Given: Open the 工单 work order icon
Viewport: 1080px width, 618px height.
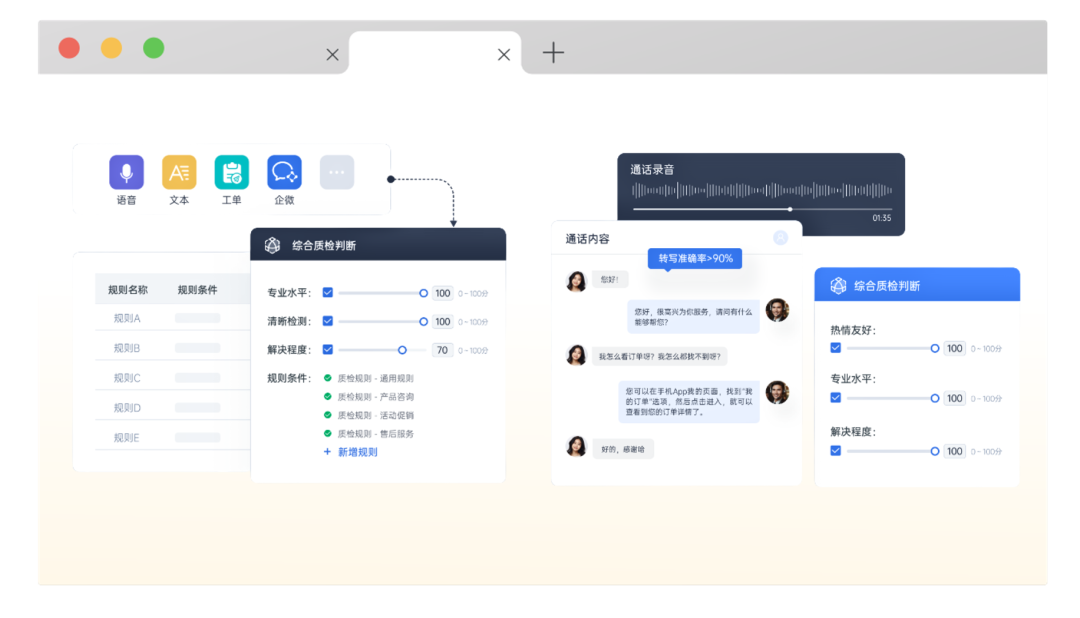Looking at the screenshot, I should click(x=231, y=172).
